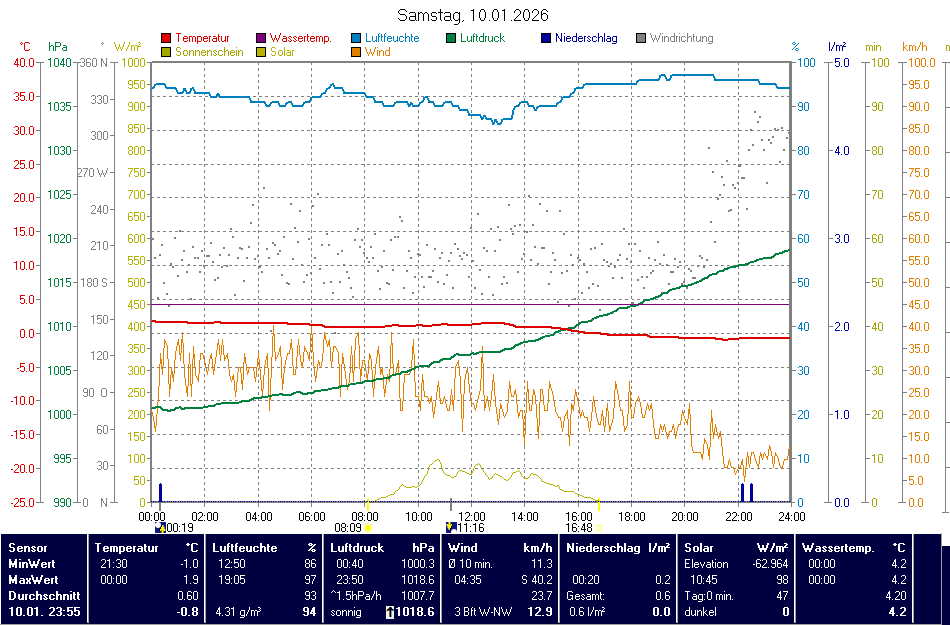Viewport: 950px width, 625px height.
Task: Click the Wind km/h table header
Action: pos(500,548)
